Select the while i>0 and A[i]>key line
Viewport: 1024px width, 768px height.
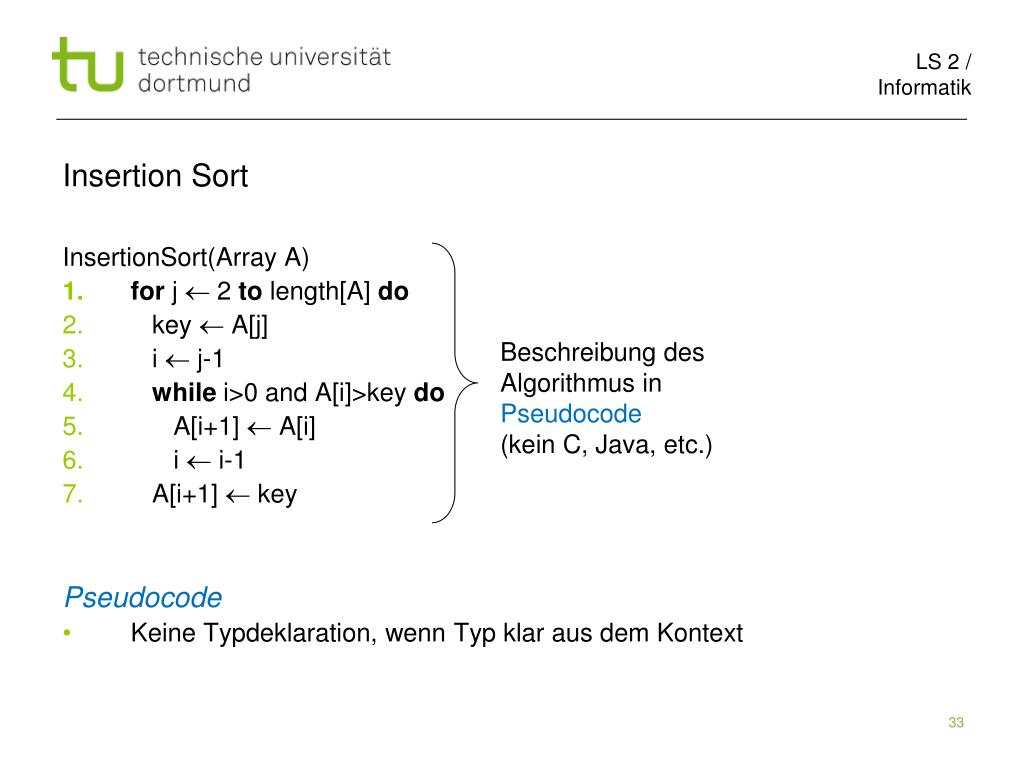298,392
